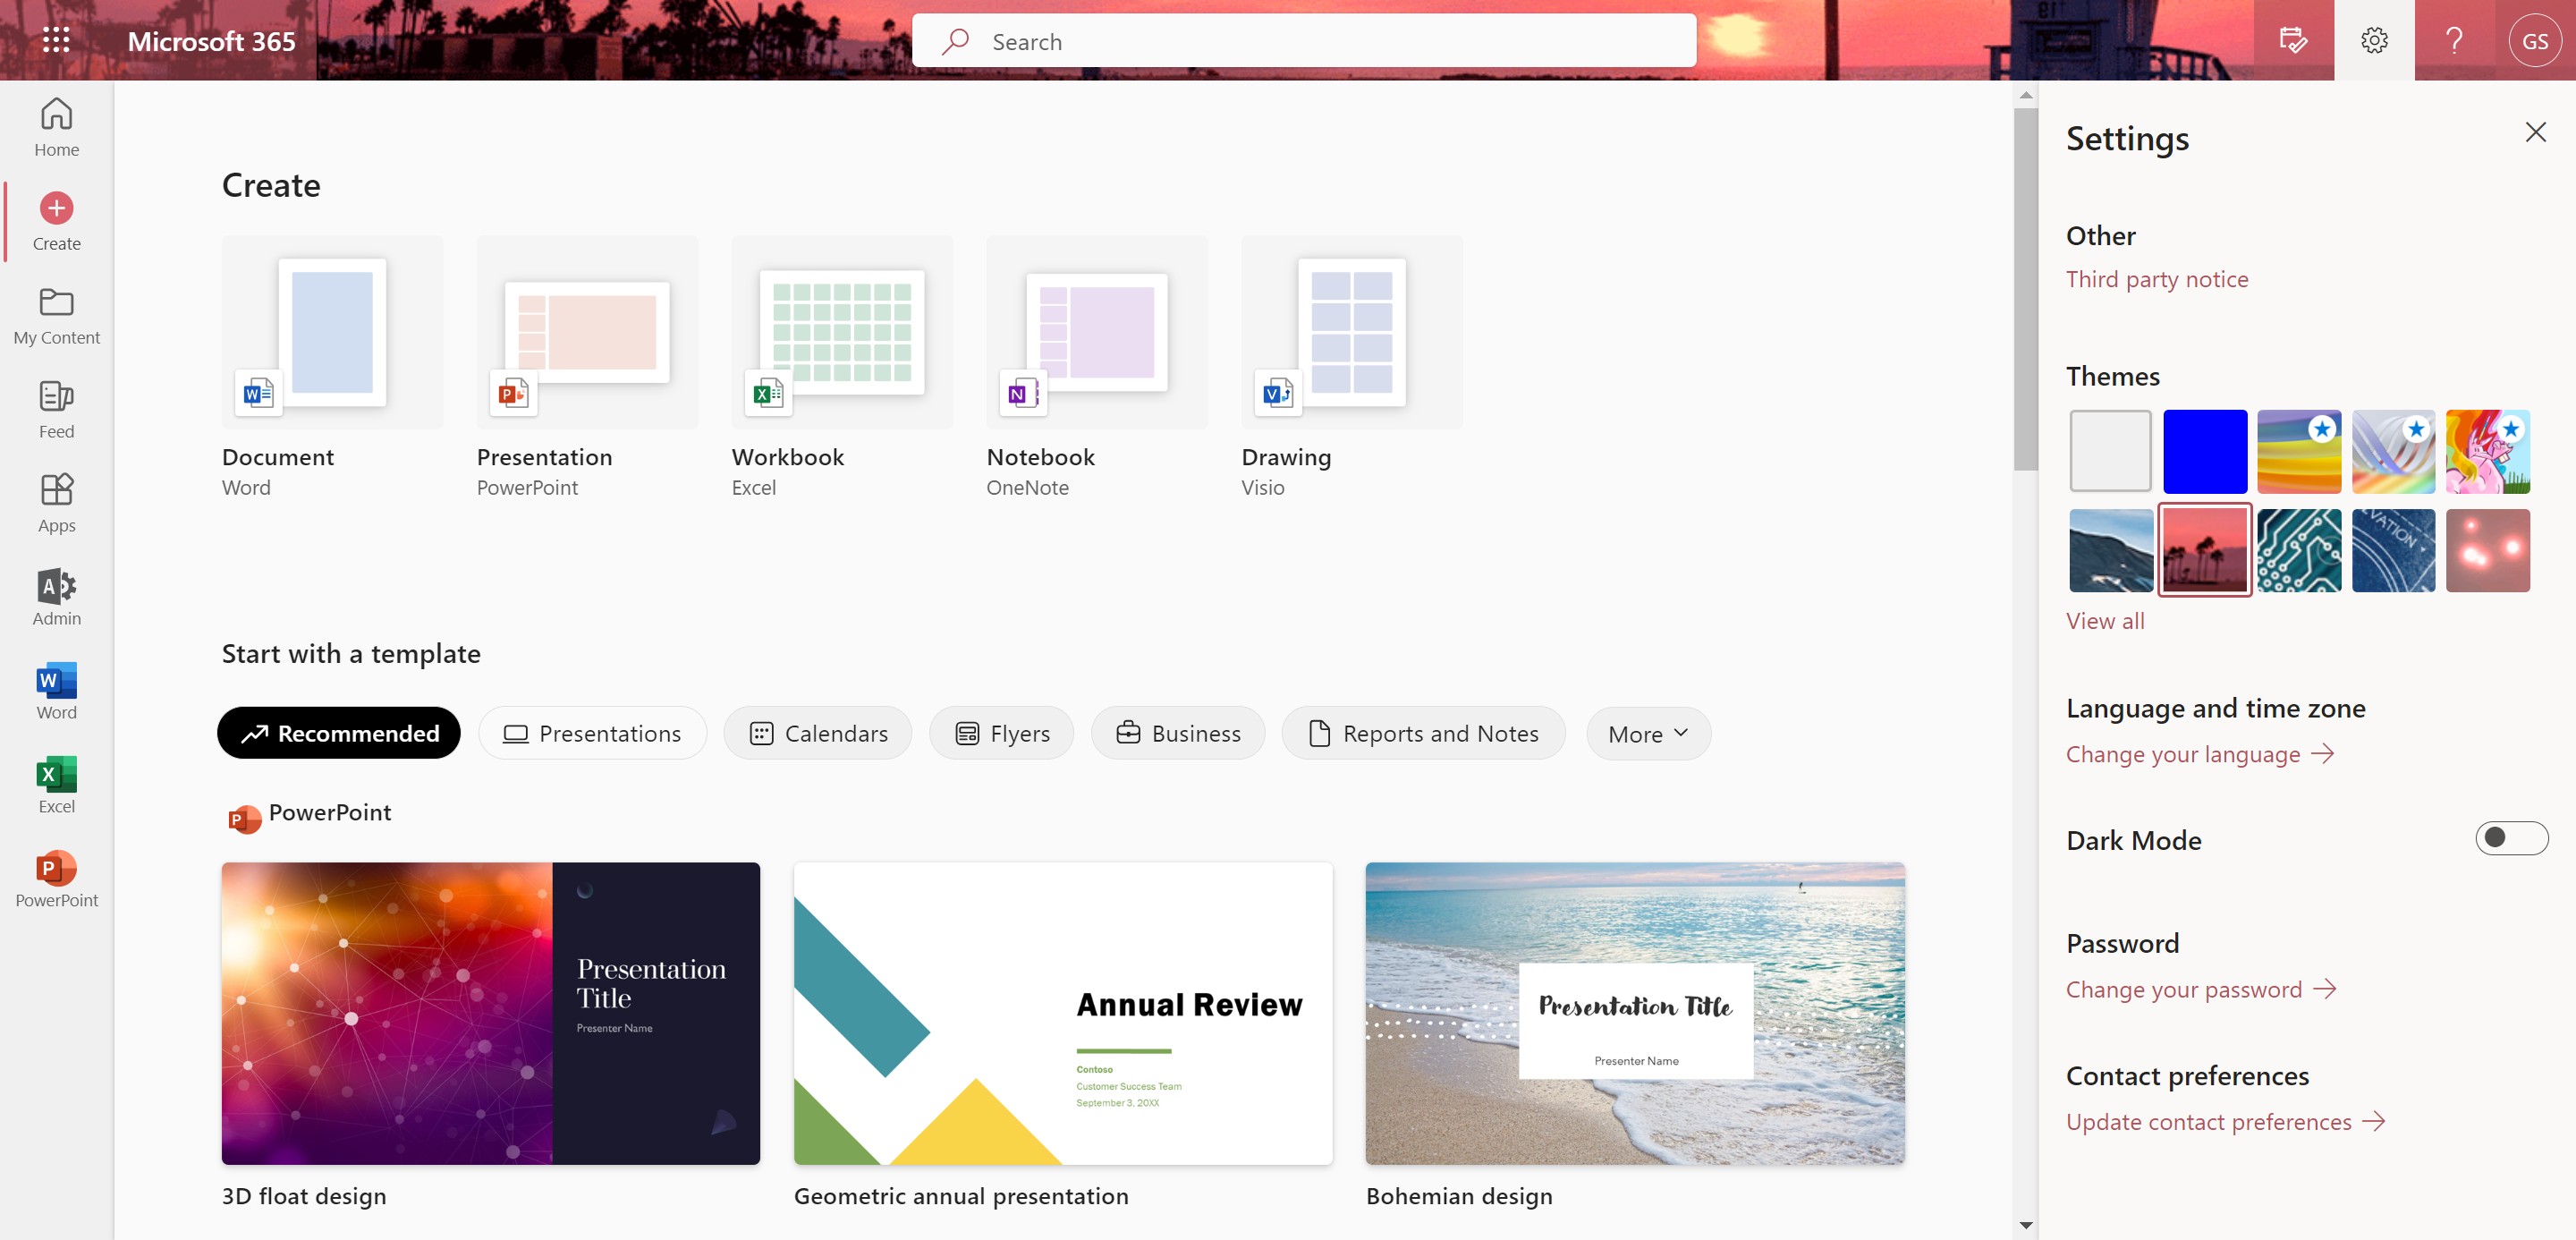Select the pink bokeh theme
The width and height of the screenshot is (2576, 1240).
(x=2488, y=550)
